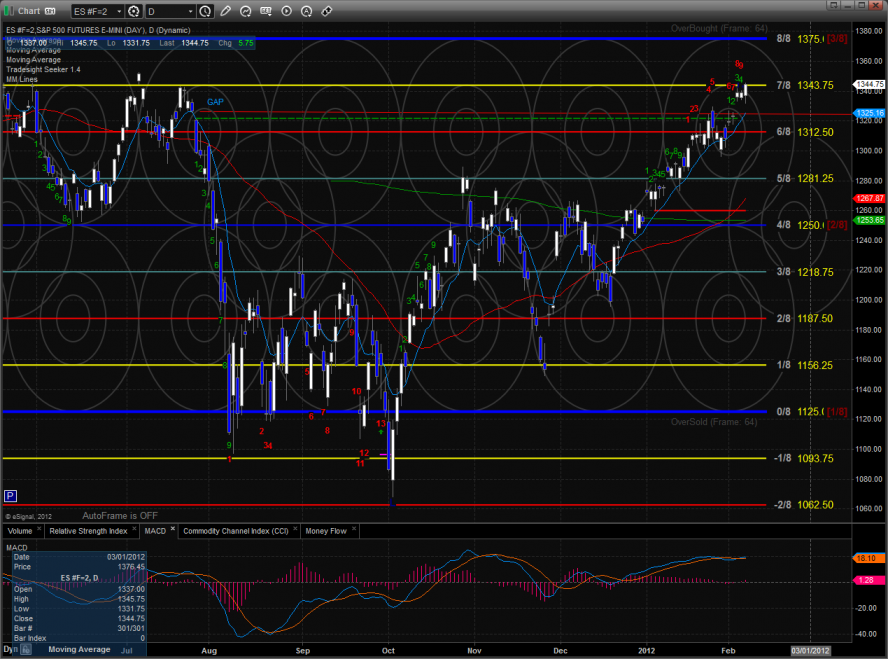Click the blue 1325.16 price marker

[869, 113]
